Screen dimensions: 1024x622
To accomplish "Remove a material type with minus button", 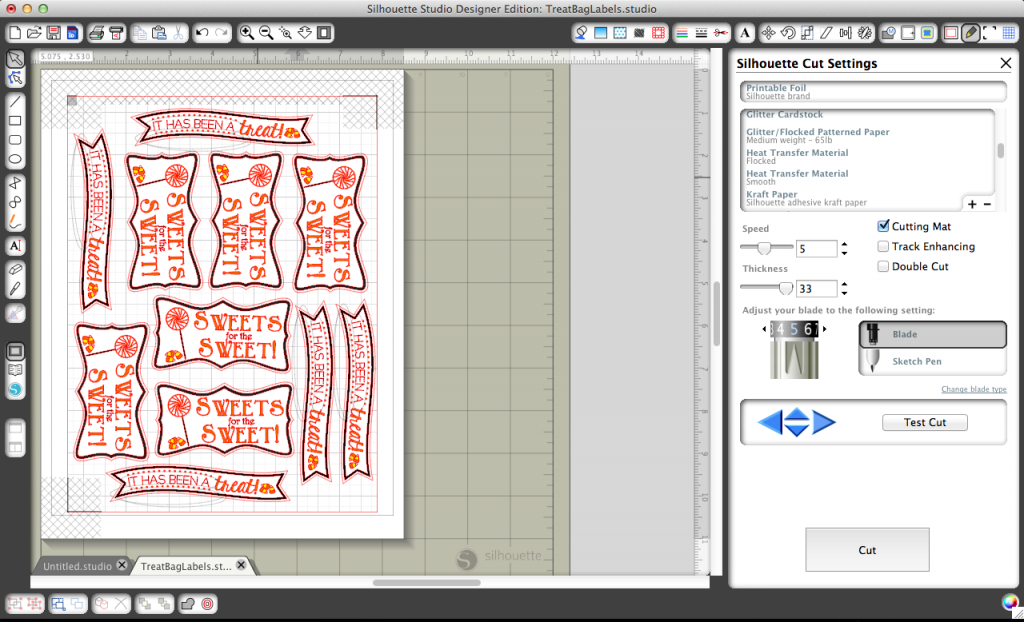I will [987, 205].
